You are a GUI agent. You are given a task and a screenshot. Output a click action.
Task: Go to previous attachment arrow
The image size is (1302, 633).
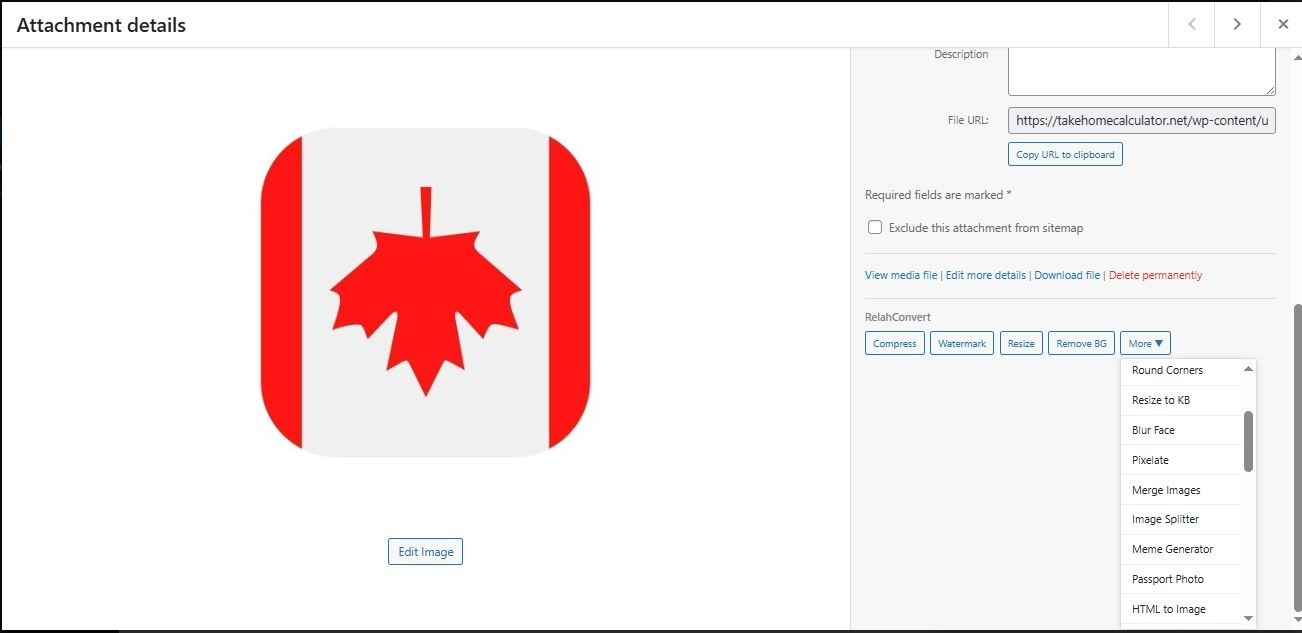pos(1192,24)
